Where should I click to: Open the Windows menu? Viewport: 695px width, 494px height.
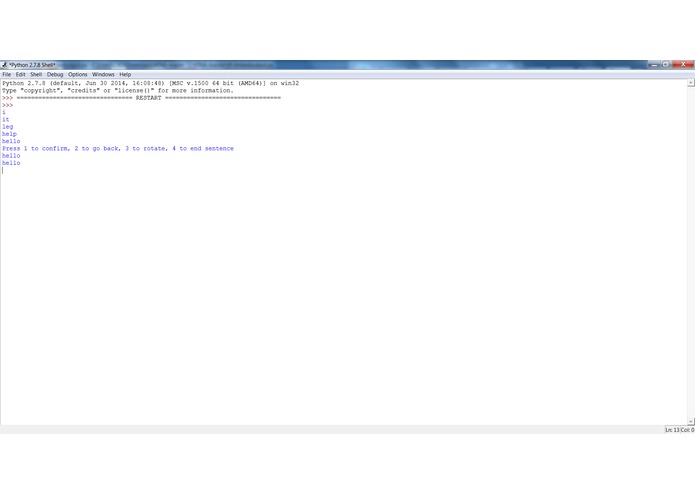103,74
